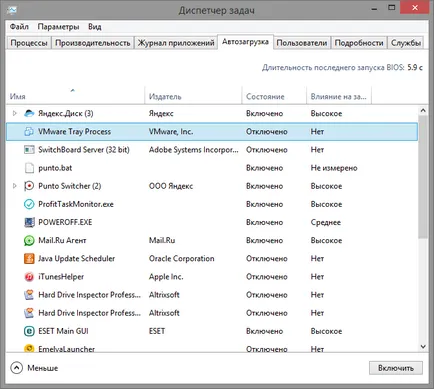Click the iTunesHelper icon

pyautogui.click(x=29, y=277)
